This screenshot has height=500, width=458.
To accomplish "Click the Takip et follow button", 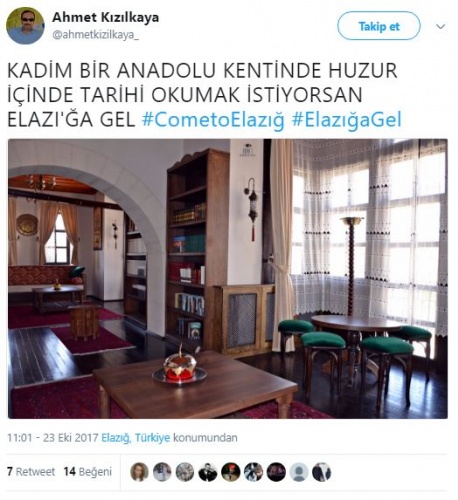I will (379, 26).
